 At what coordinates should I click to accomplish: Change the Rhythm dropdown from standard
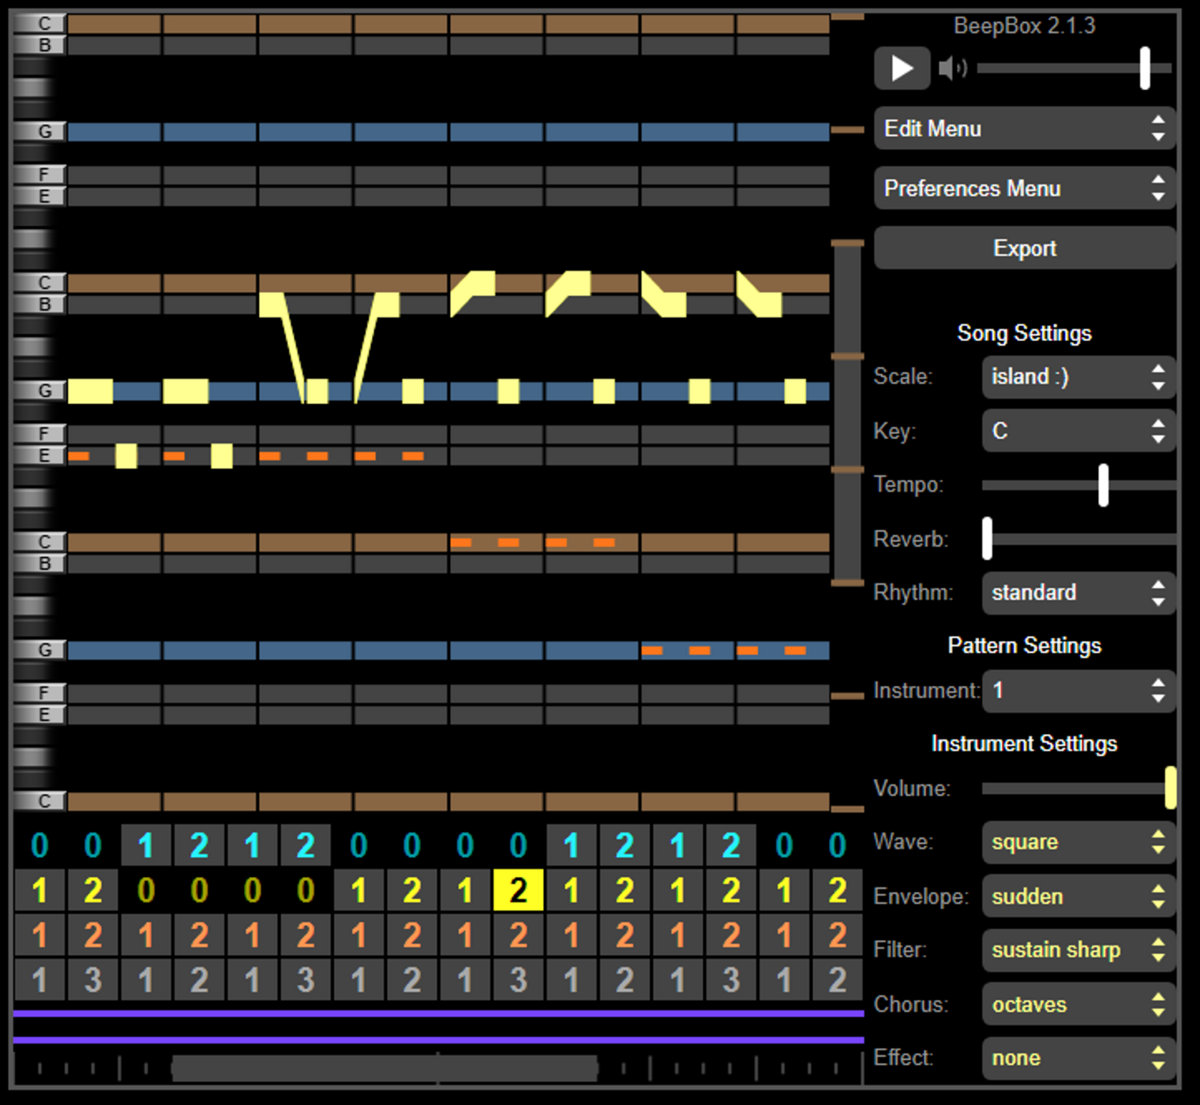click(1077, 593)
